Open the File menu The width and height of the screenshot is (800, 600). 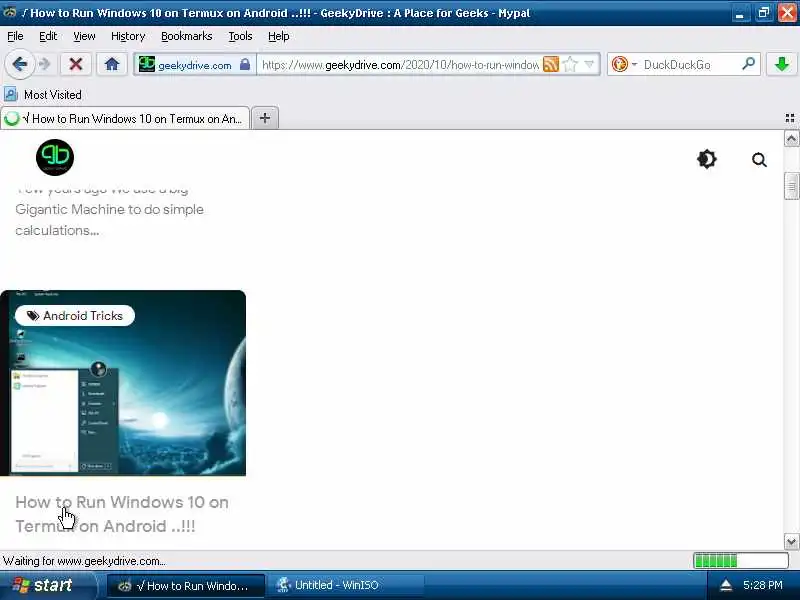tap(15, 36)
